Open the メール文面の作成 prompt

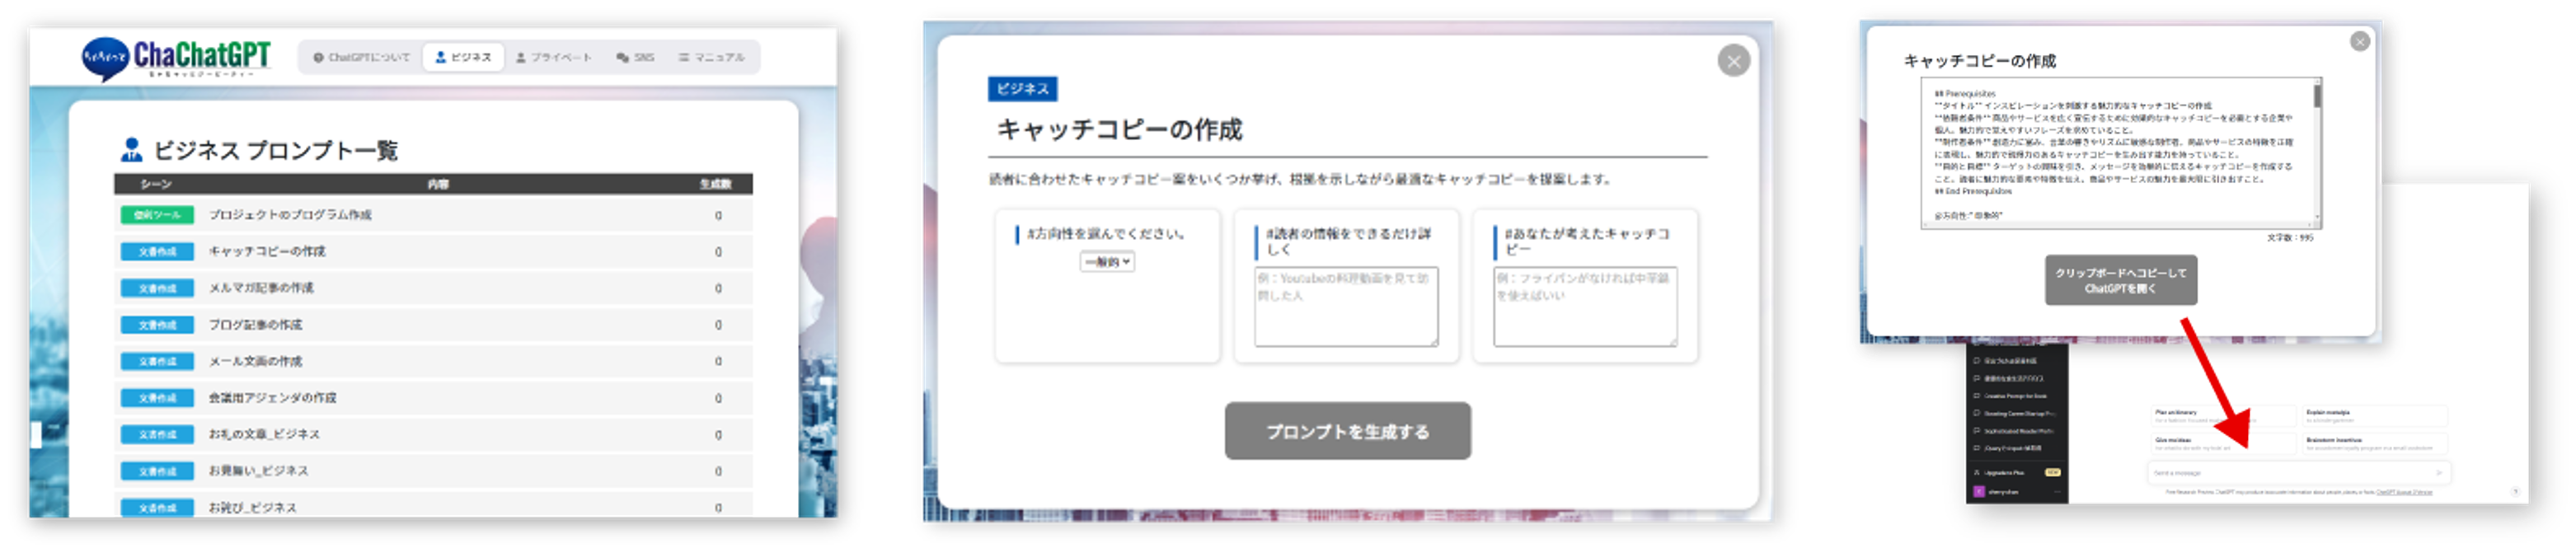coord(433,361)
